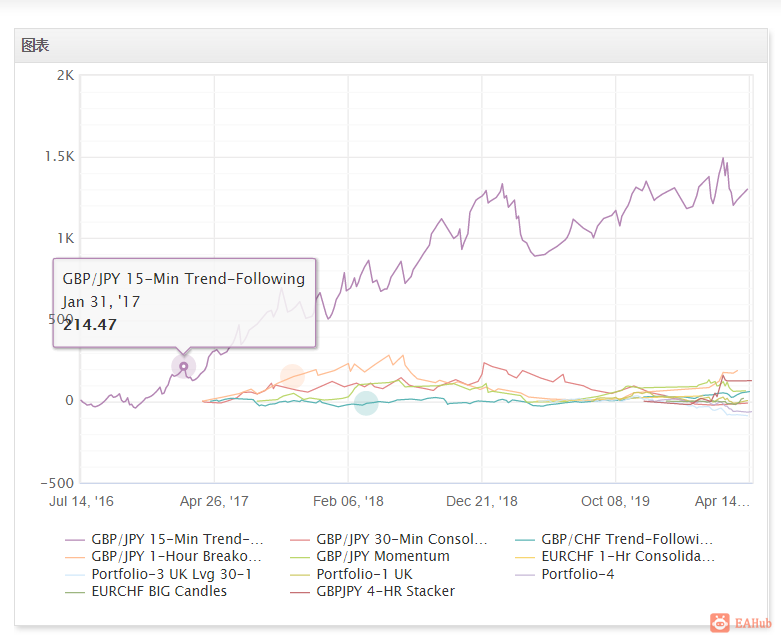Image resolution: width=781 pixels, height=638 pixels.
Task: Toggle GBP/CHF Trend-Following legend series
Action: point(614,539)
